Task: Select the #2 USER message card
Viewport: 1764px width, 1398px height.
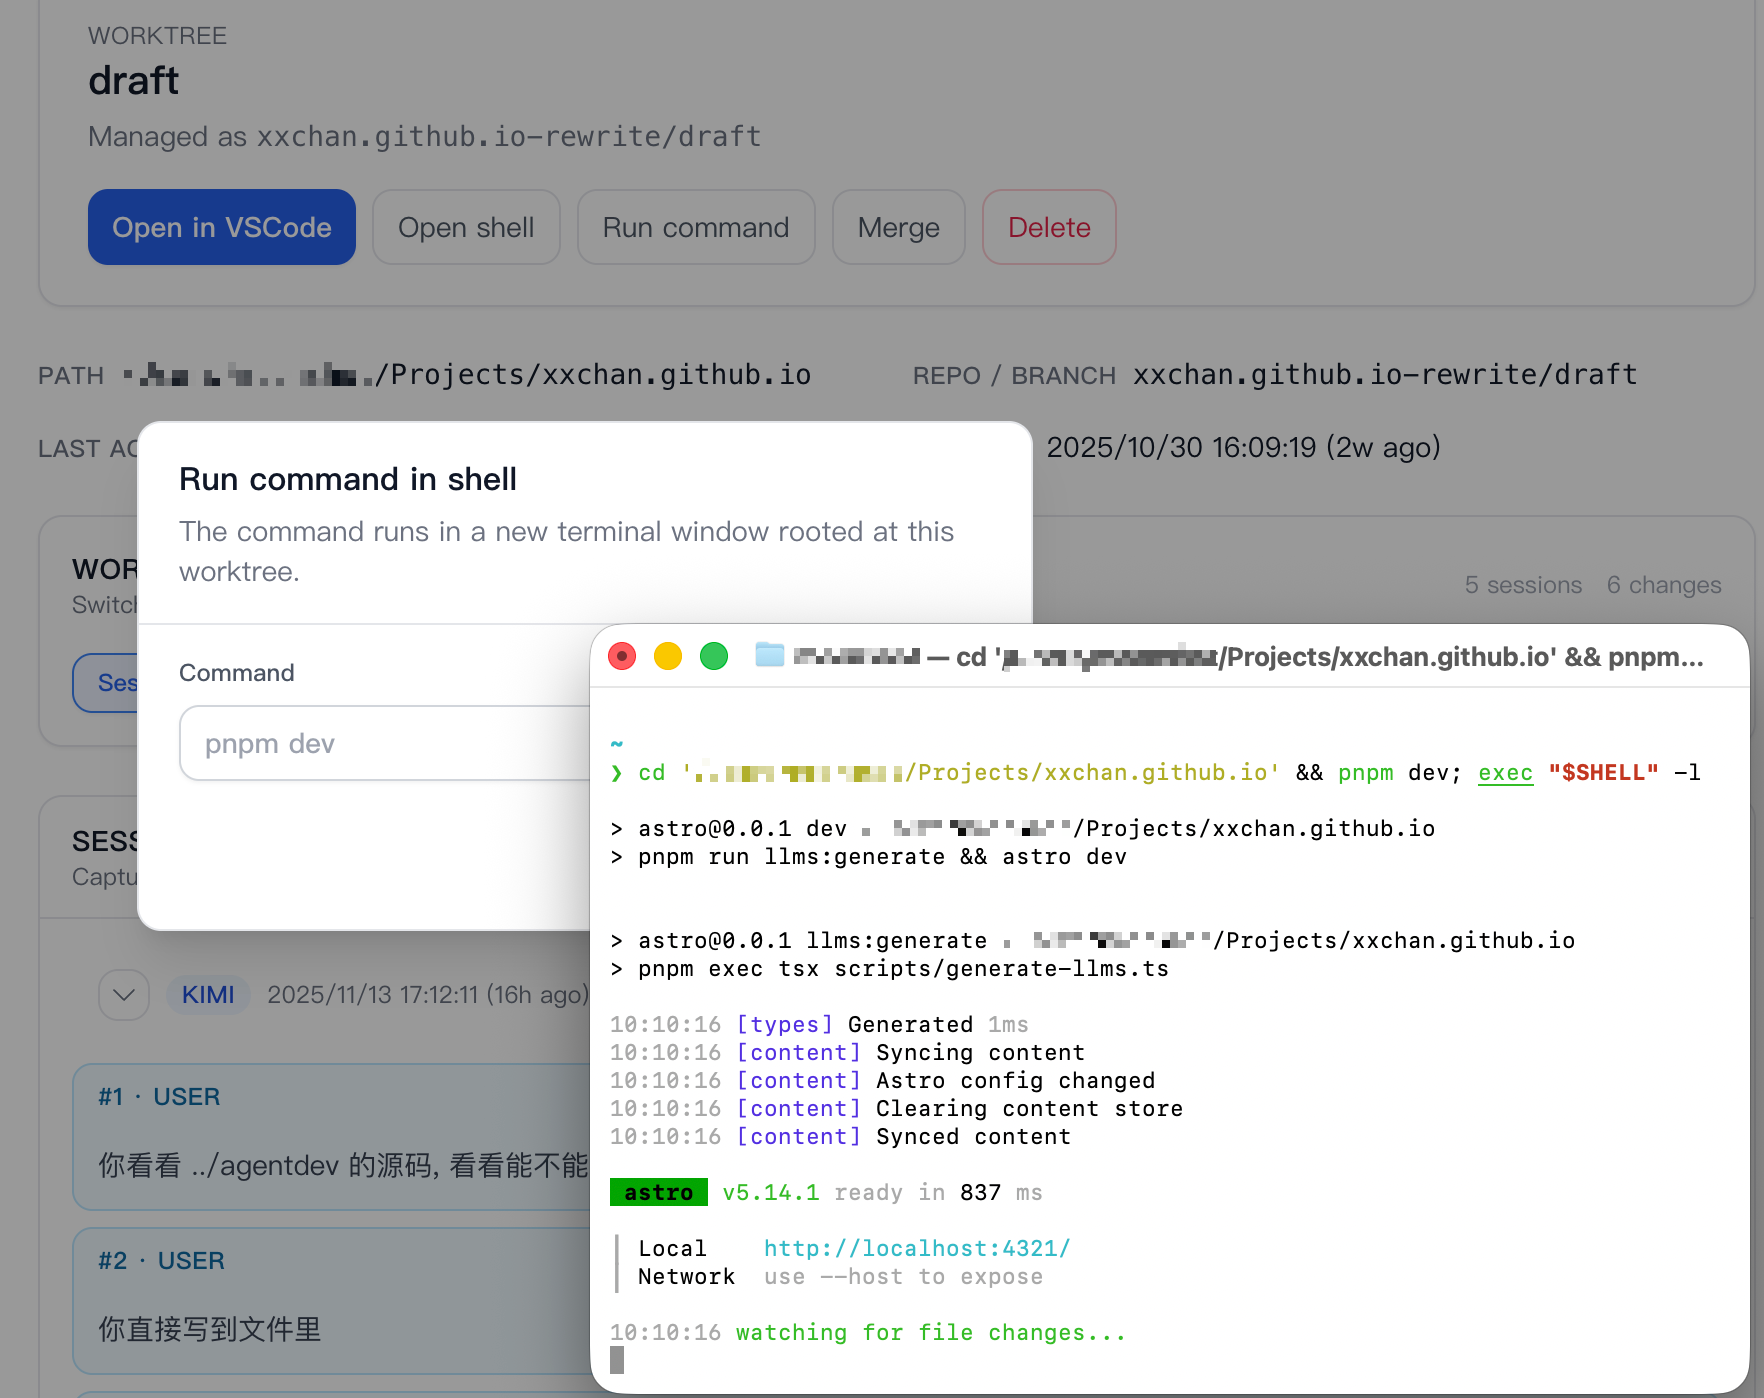Action: tap(330, 1300)
